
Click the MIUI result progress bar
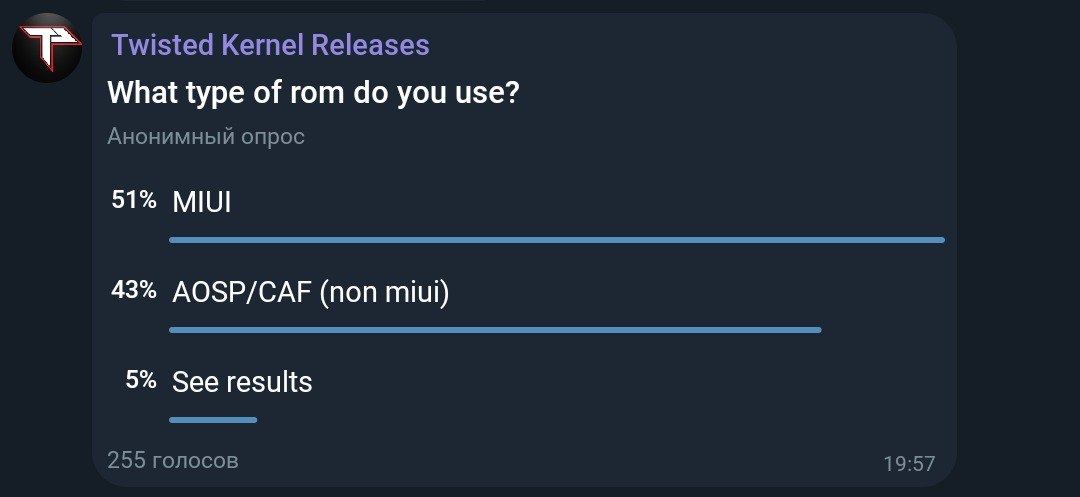pyautogui.click(x=557, y=240)
